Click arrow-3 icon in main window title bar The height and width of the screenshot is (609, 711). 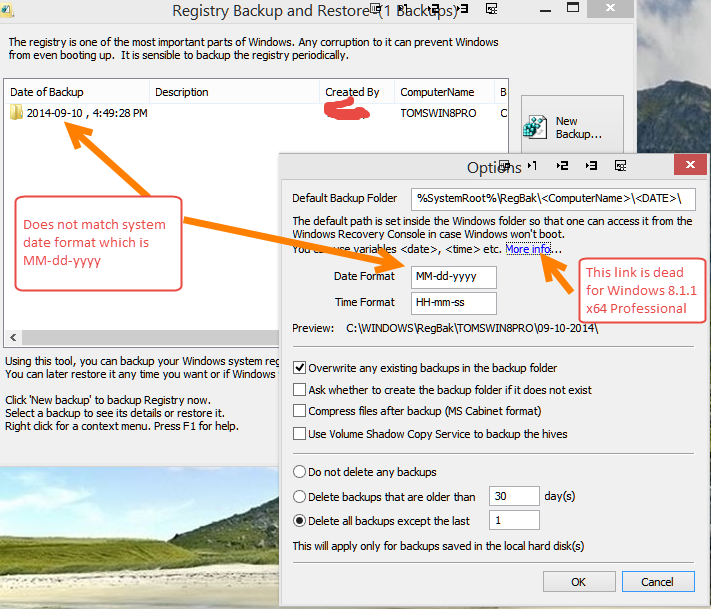[462, 9]
